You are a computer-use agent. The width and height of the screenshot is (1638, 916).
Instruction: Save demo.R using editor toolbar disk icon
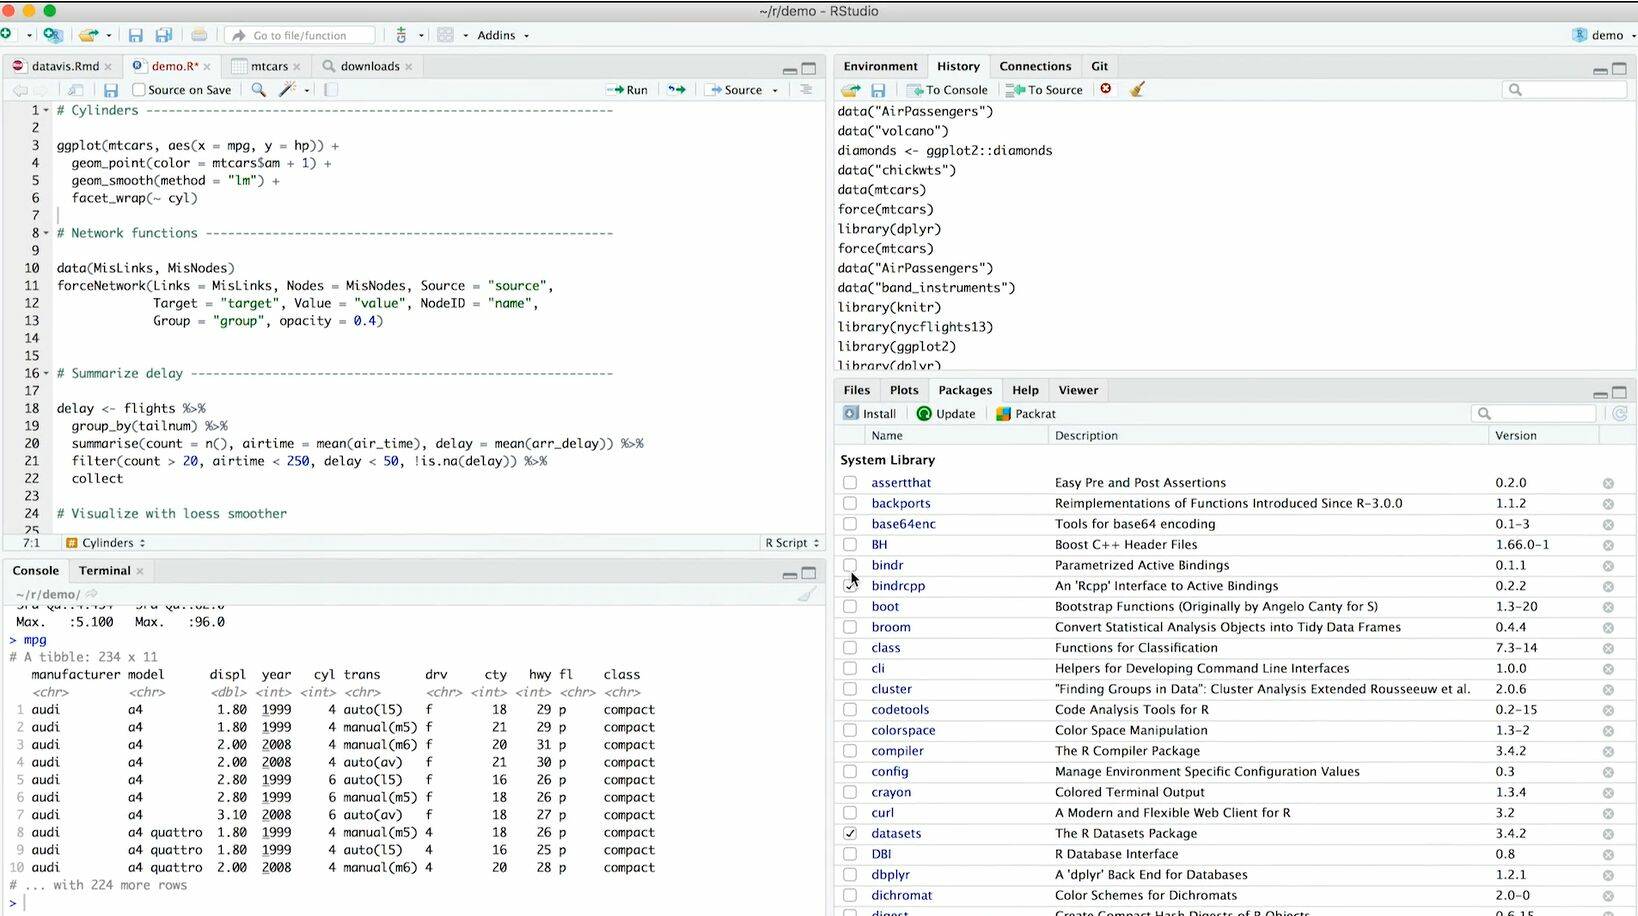111,90
